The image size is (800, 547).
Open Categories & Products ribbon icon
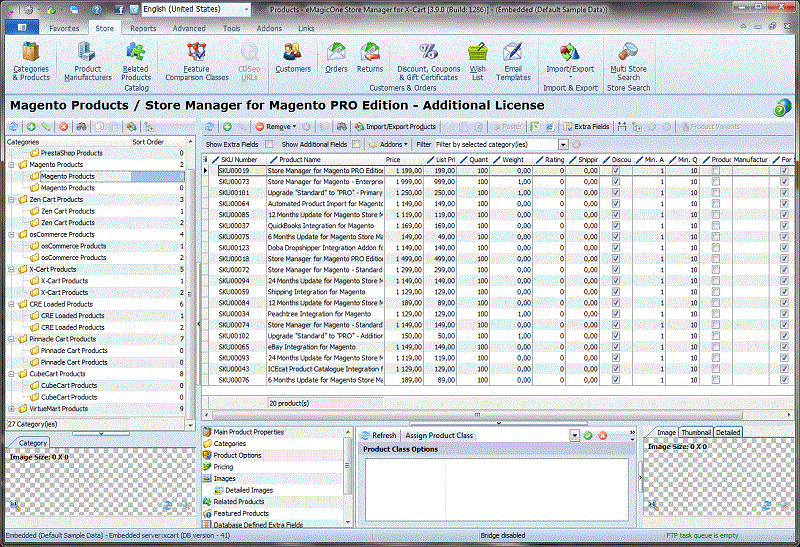31,62
